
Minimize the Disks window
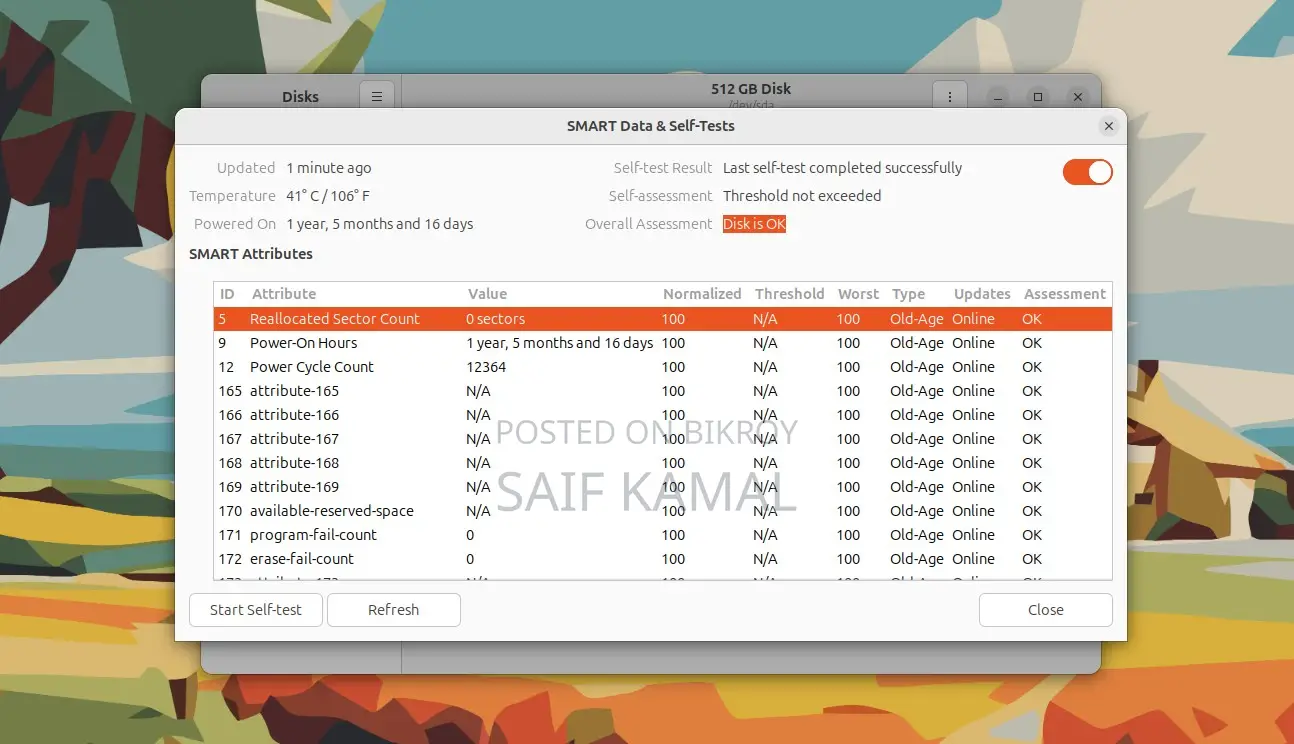tap(998, 97)
